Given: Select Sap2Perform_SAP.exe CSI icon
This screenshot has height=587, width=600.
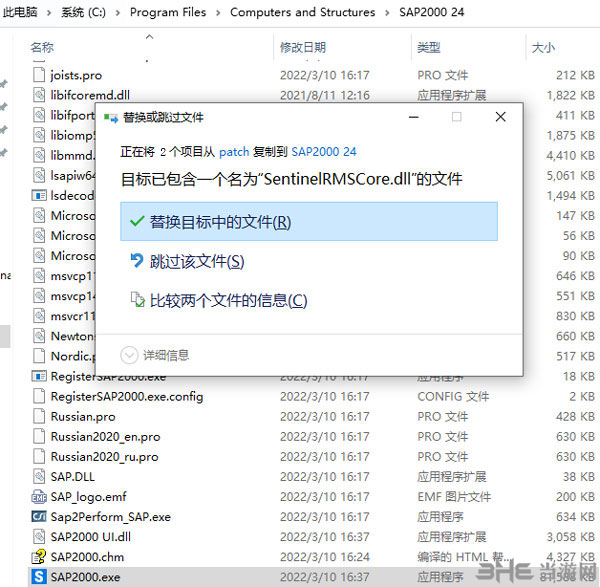Looking at the screenshot, I should click(x=39, y=517).
